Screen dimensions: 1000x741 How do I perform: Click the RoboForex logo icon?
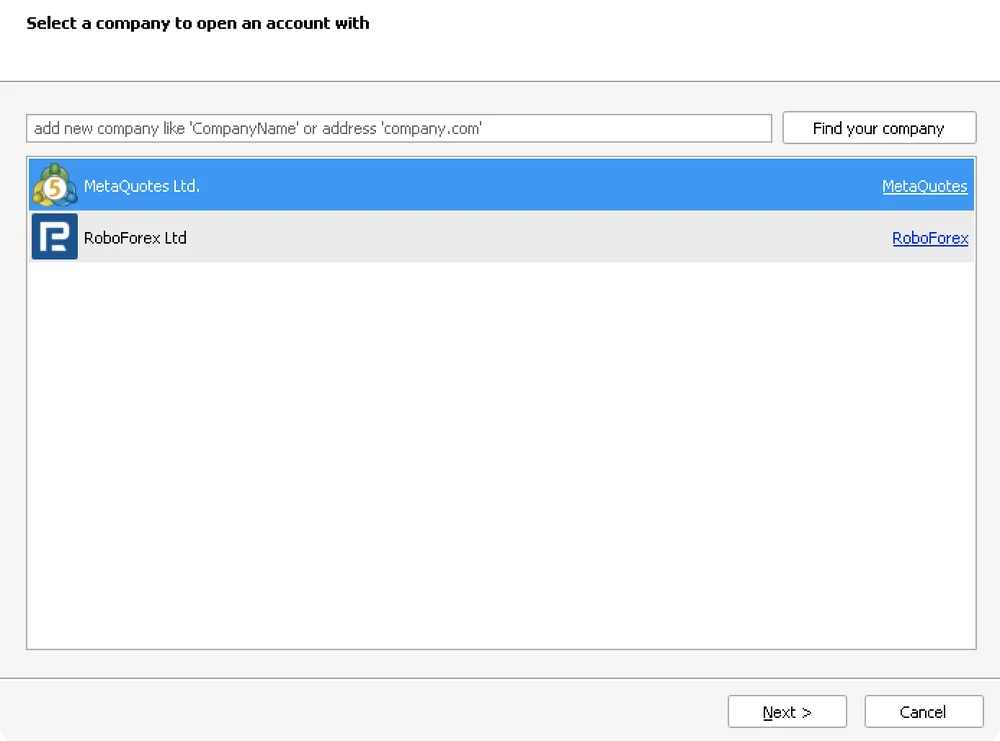55,237
